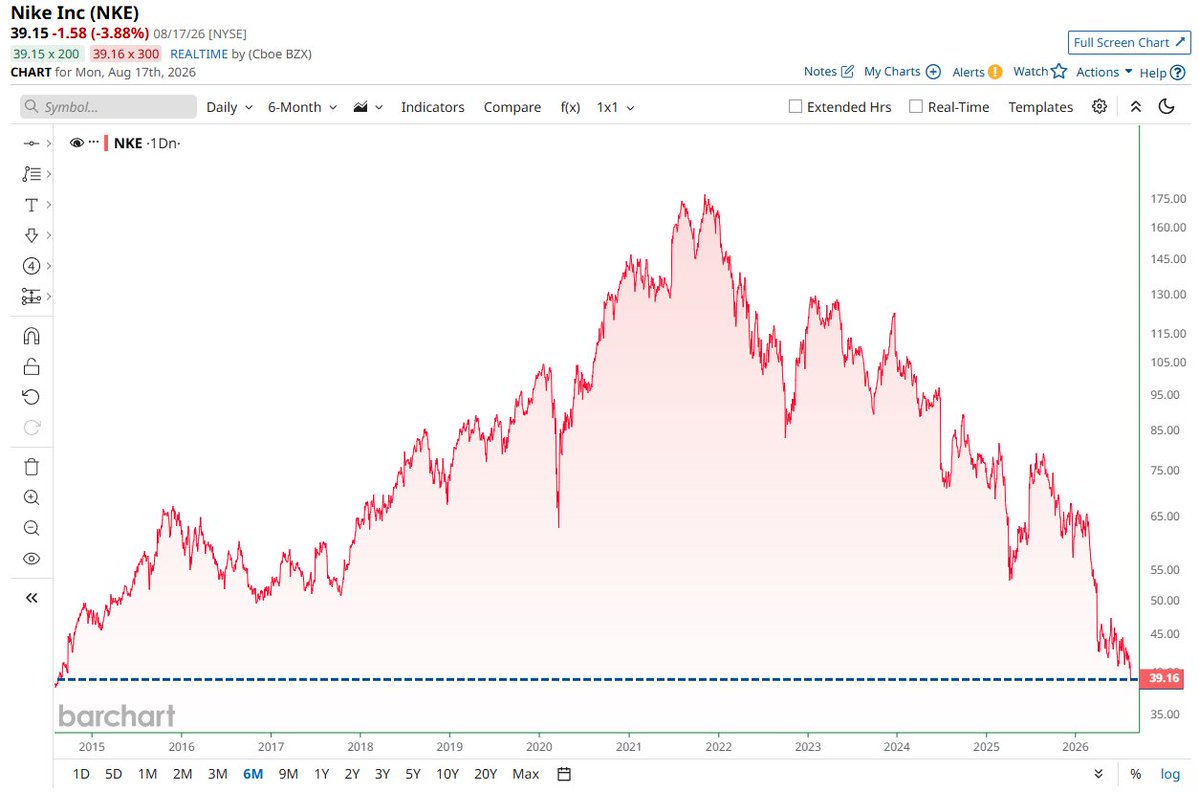
Task: Open the 6-Month period dropdown
Action: [302, 108]
